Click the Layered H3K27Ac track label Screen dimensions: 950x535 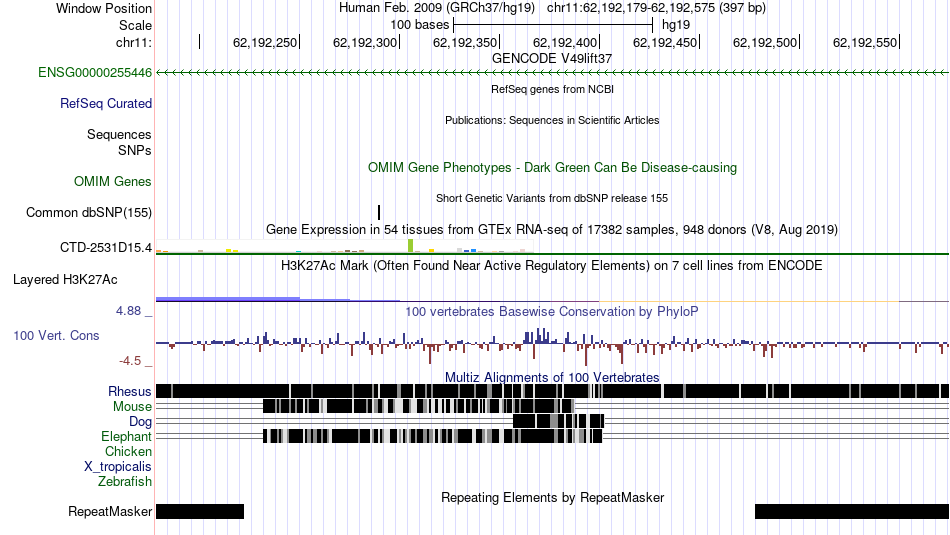(x=65, y=280)
